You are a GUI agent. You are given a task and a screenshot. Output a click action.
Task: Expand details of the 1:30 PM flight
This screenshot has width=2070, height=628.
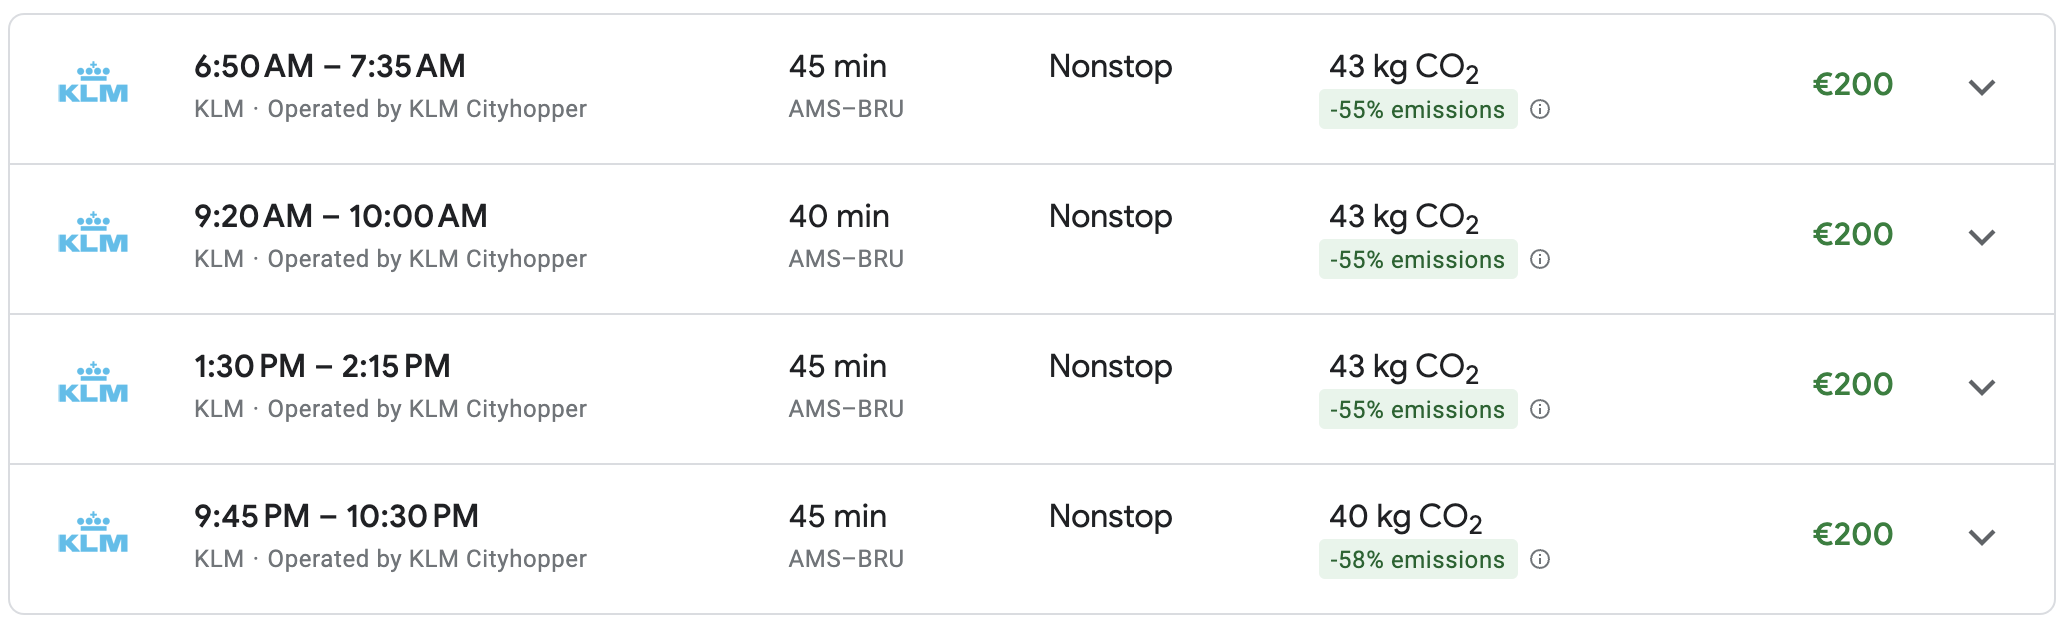pos(1981,388)
